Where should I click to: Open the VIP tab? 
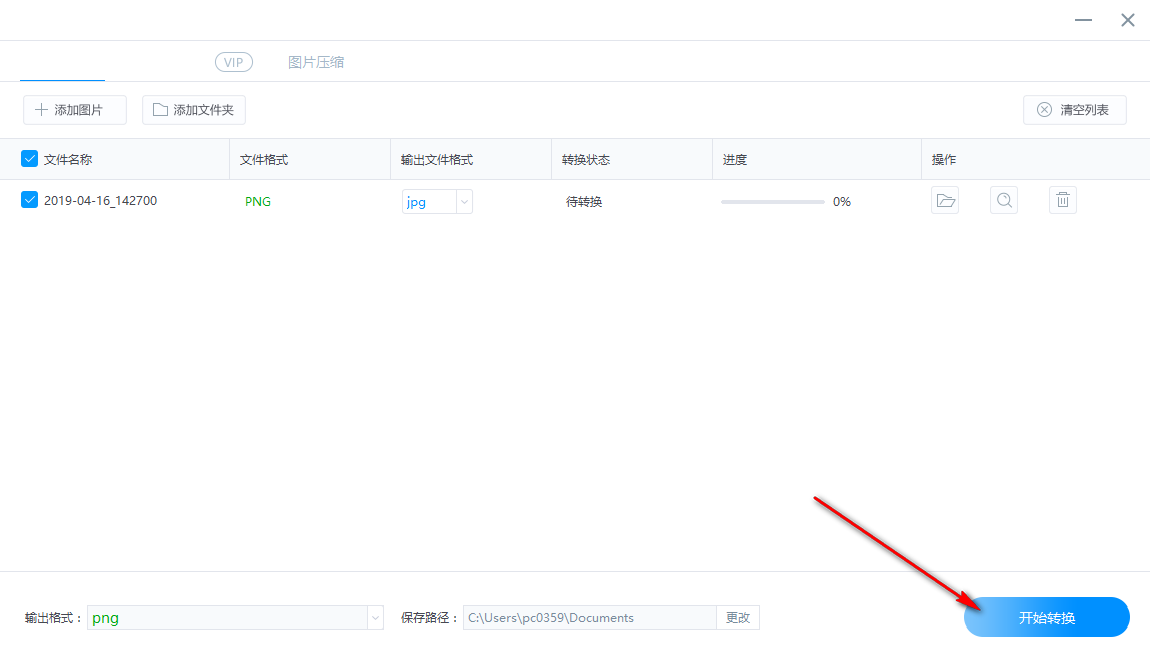coord(233,62)
